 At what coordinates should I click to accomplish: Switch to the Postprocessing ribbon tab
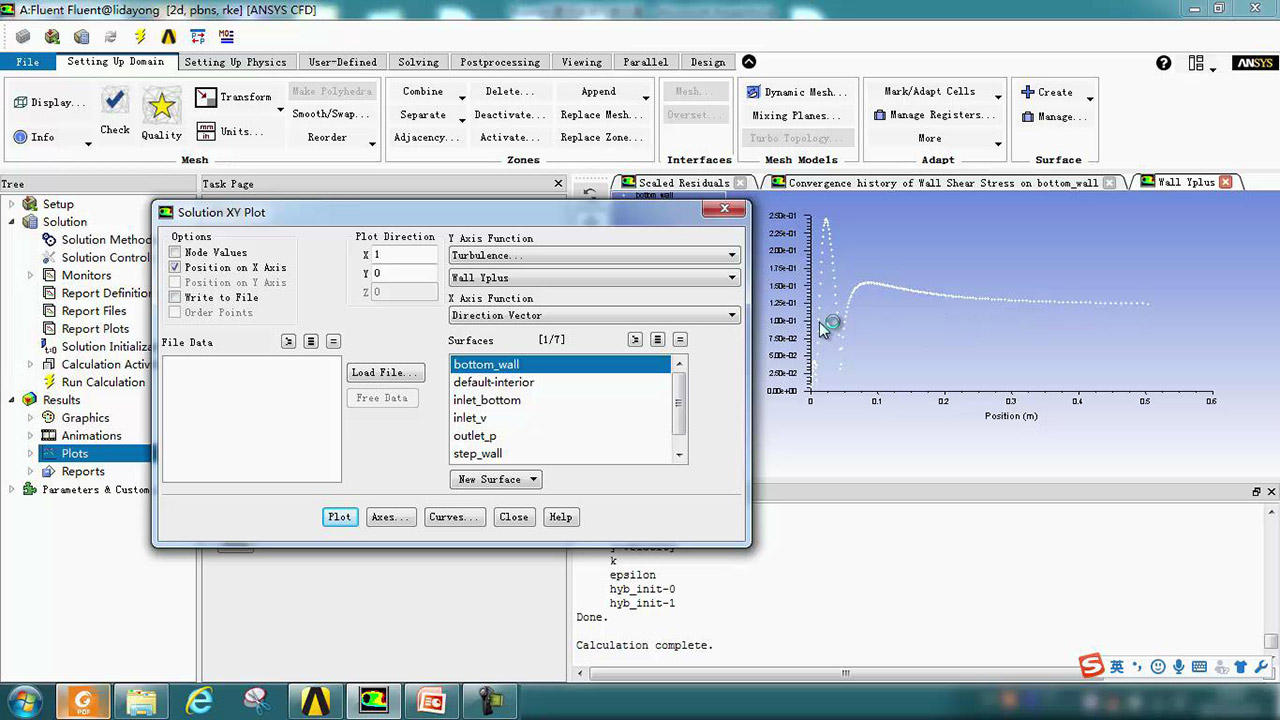(500, 62)
